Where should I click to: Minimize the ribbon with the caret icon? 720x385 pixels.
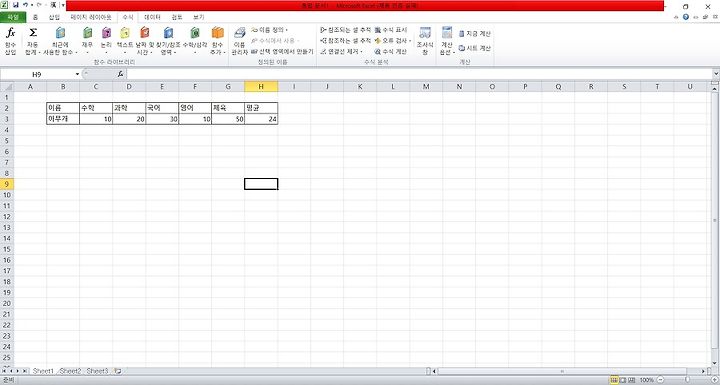point(676,17)
